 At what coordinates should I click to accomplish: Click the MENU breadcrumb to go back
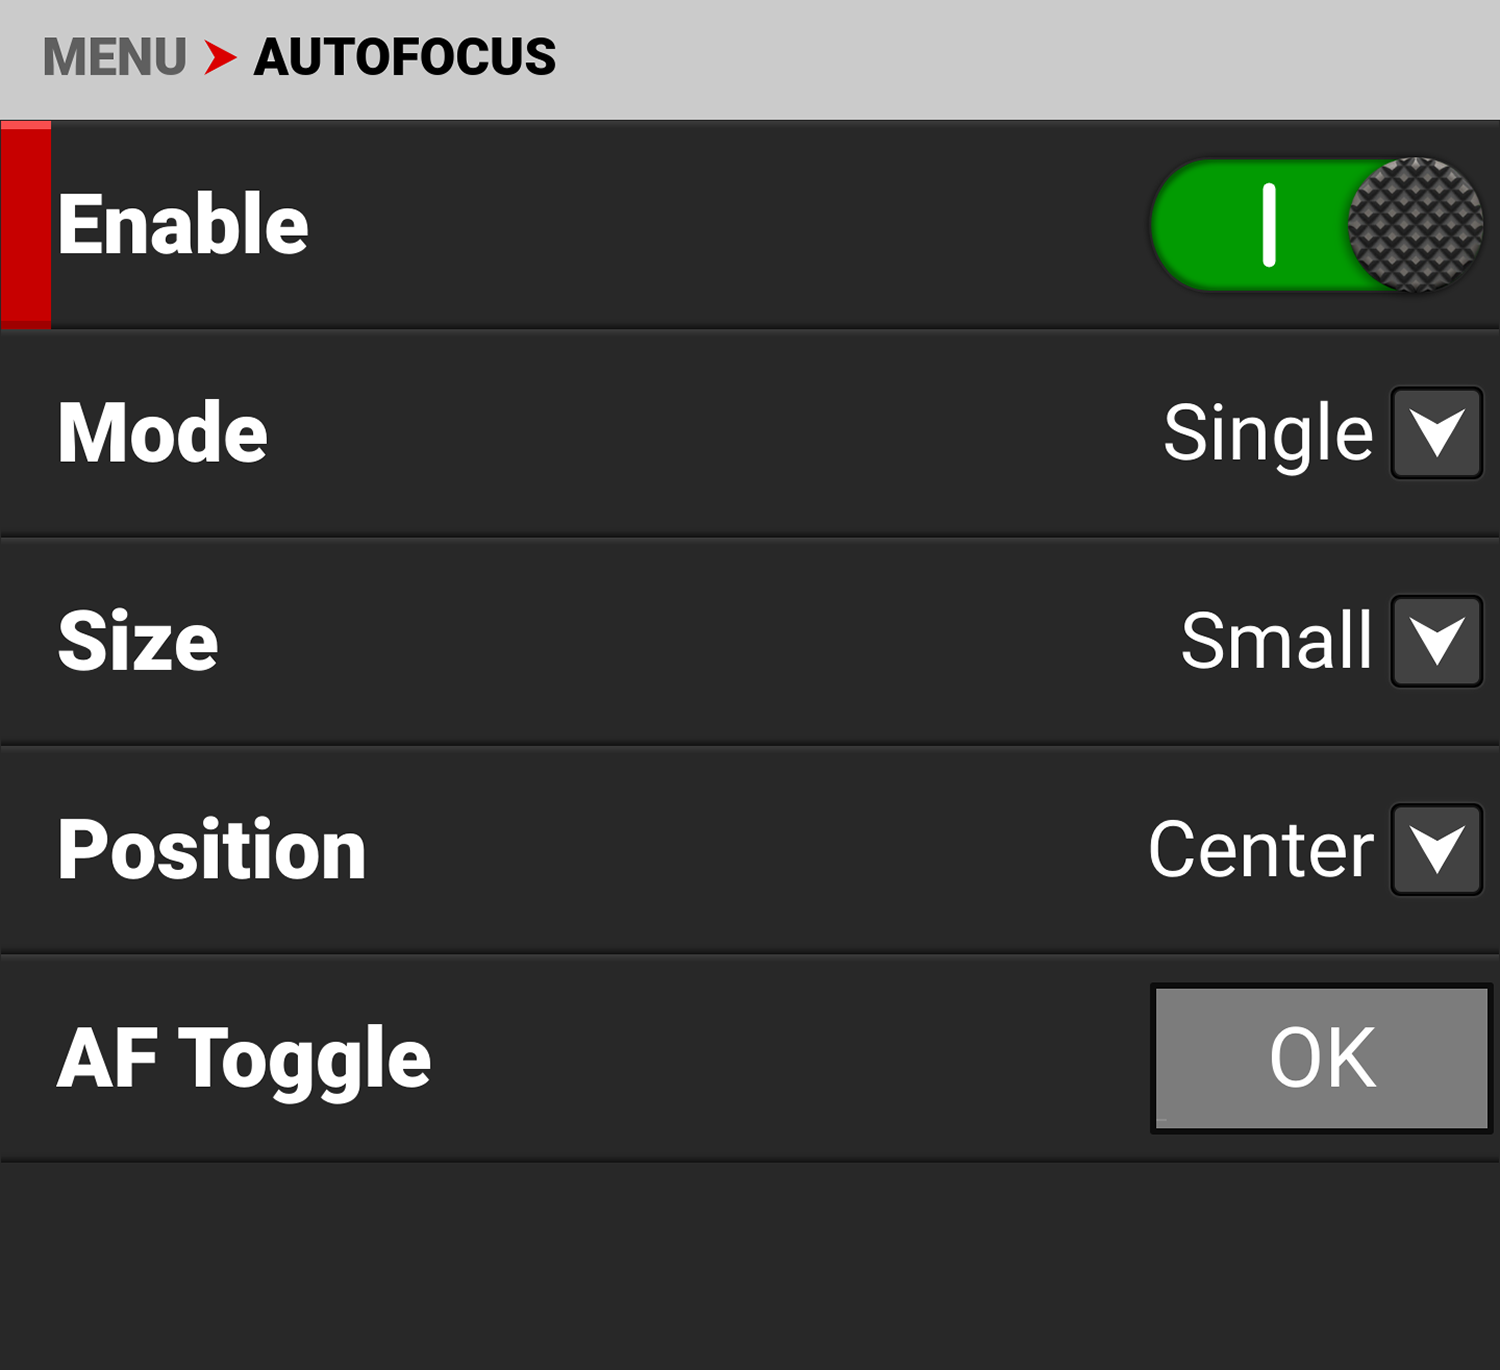pos(114,57)
